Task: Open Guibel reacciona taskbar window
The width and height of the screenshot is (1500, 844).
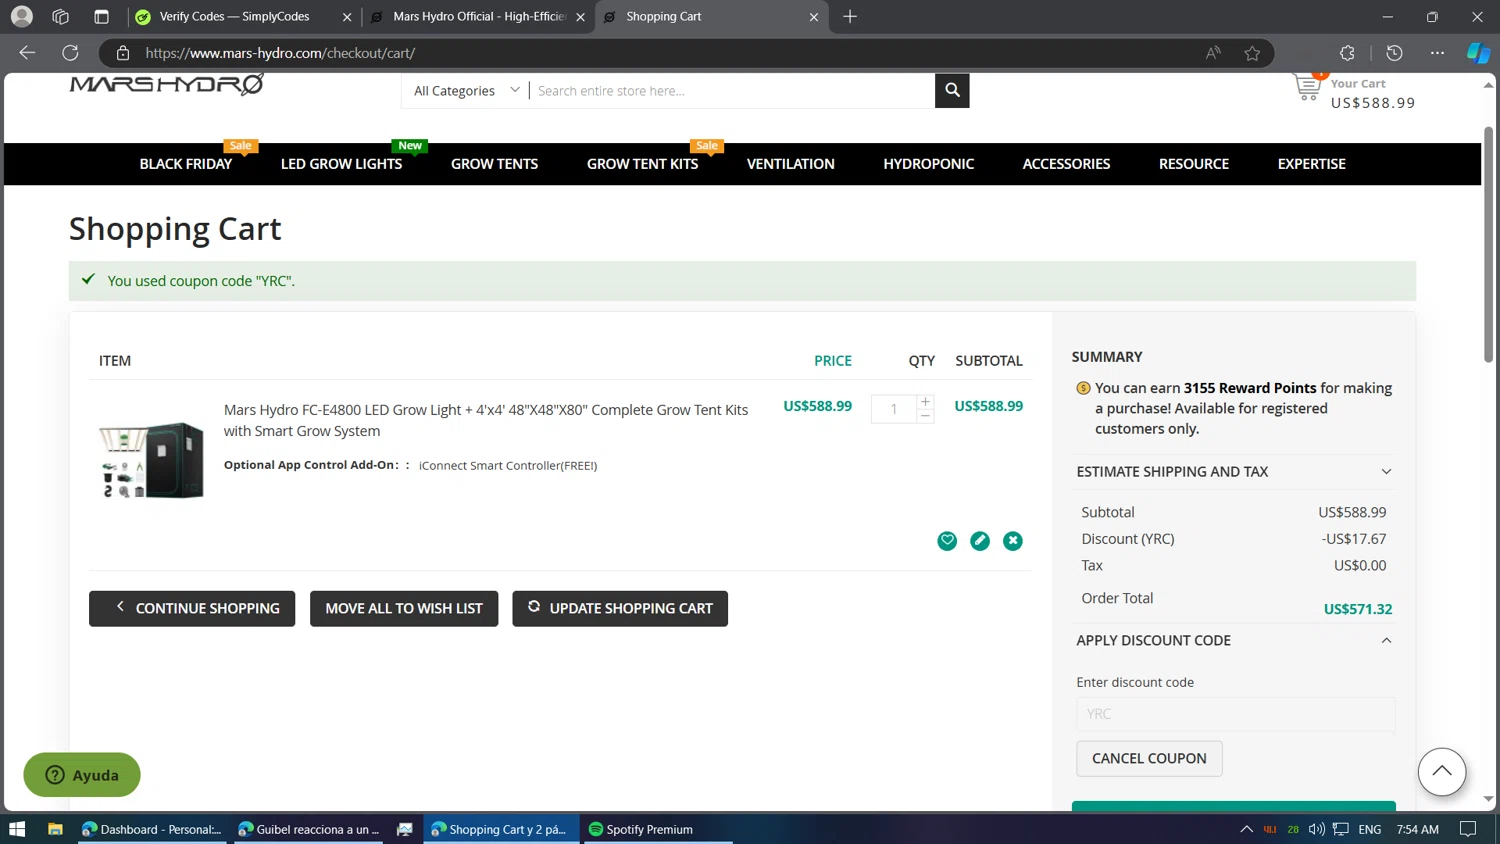Action: click(x=308, y=829)
